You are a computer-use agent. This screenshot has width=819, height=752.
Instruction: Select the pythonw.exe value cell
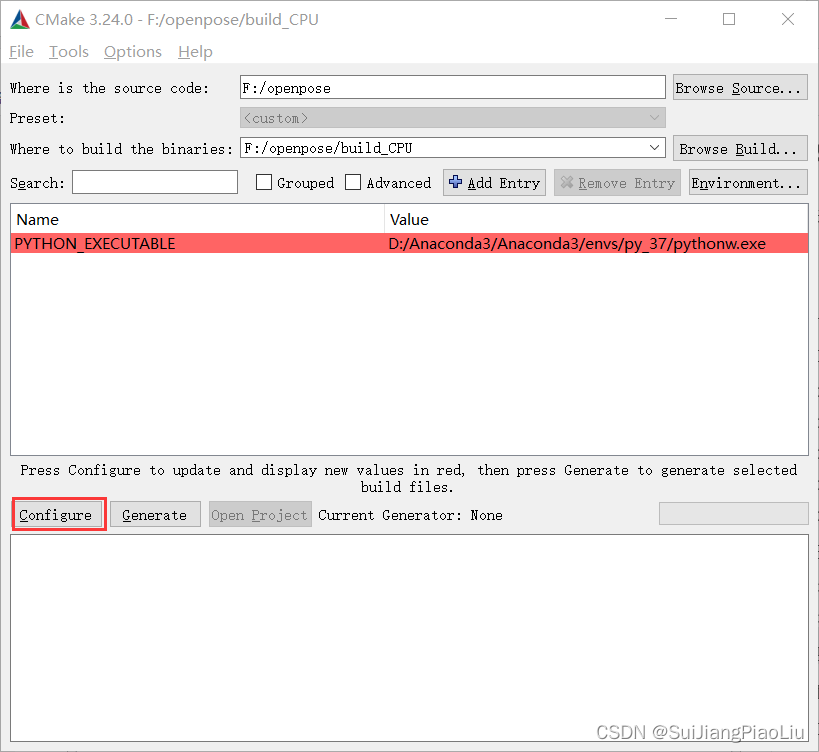pos(596,243)
